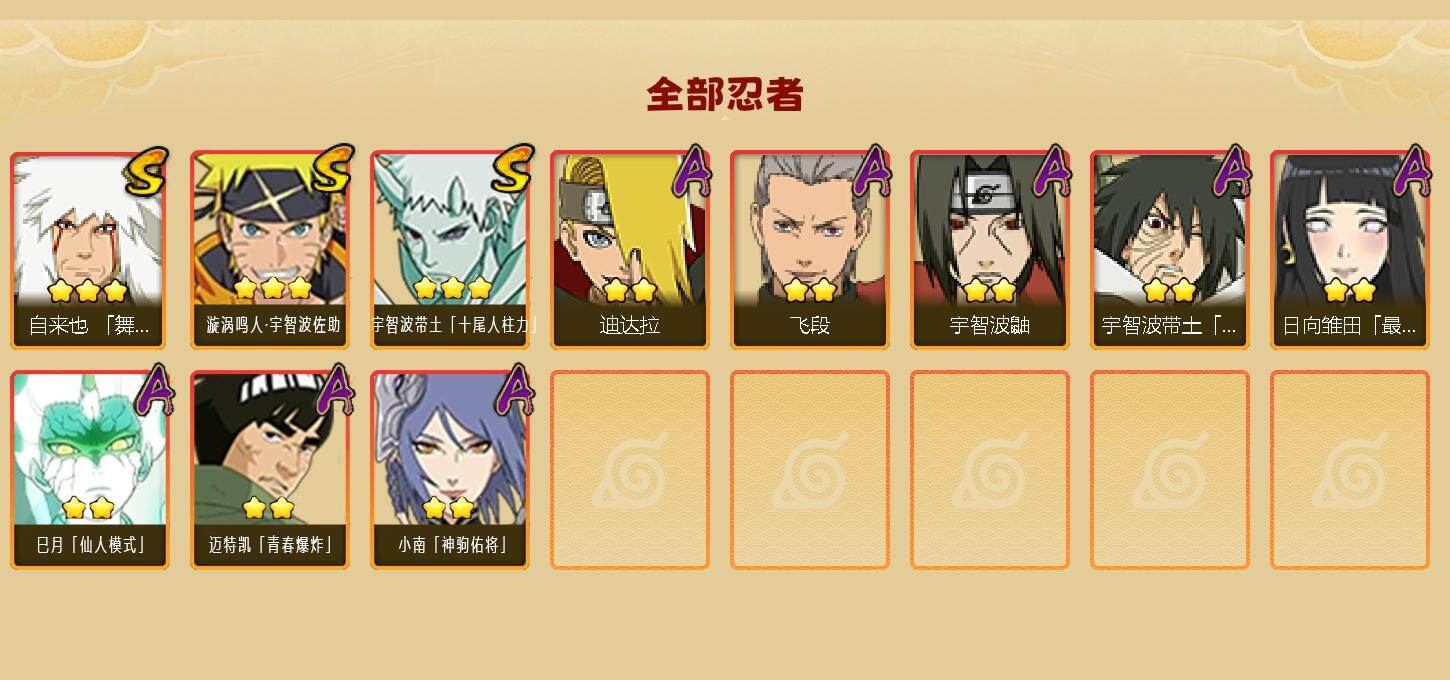Click the S rank badge on 漩涡鸣人·宇智波佐助
Screen dimensions: 1450x680
pyautogui.click(x=331, y=169)
